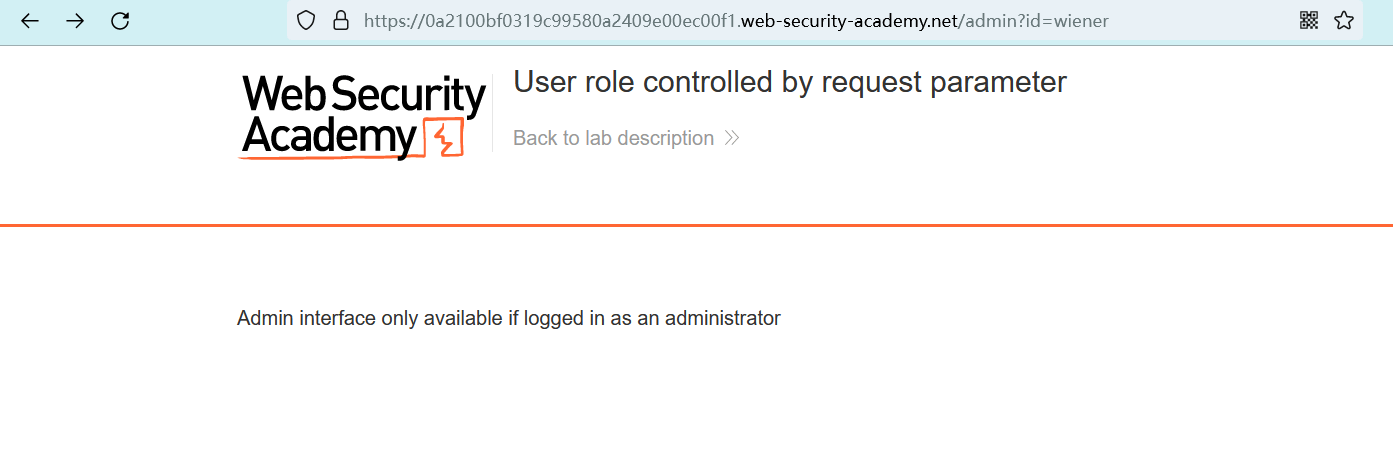Click the "Web Security" text in the logo

363,95
